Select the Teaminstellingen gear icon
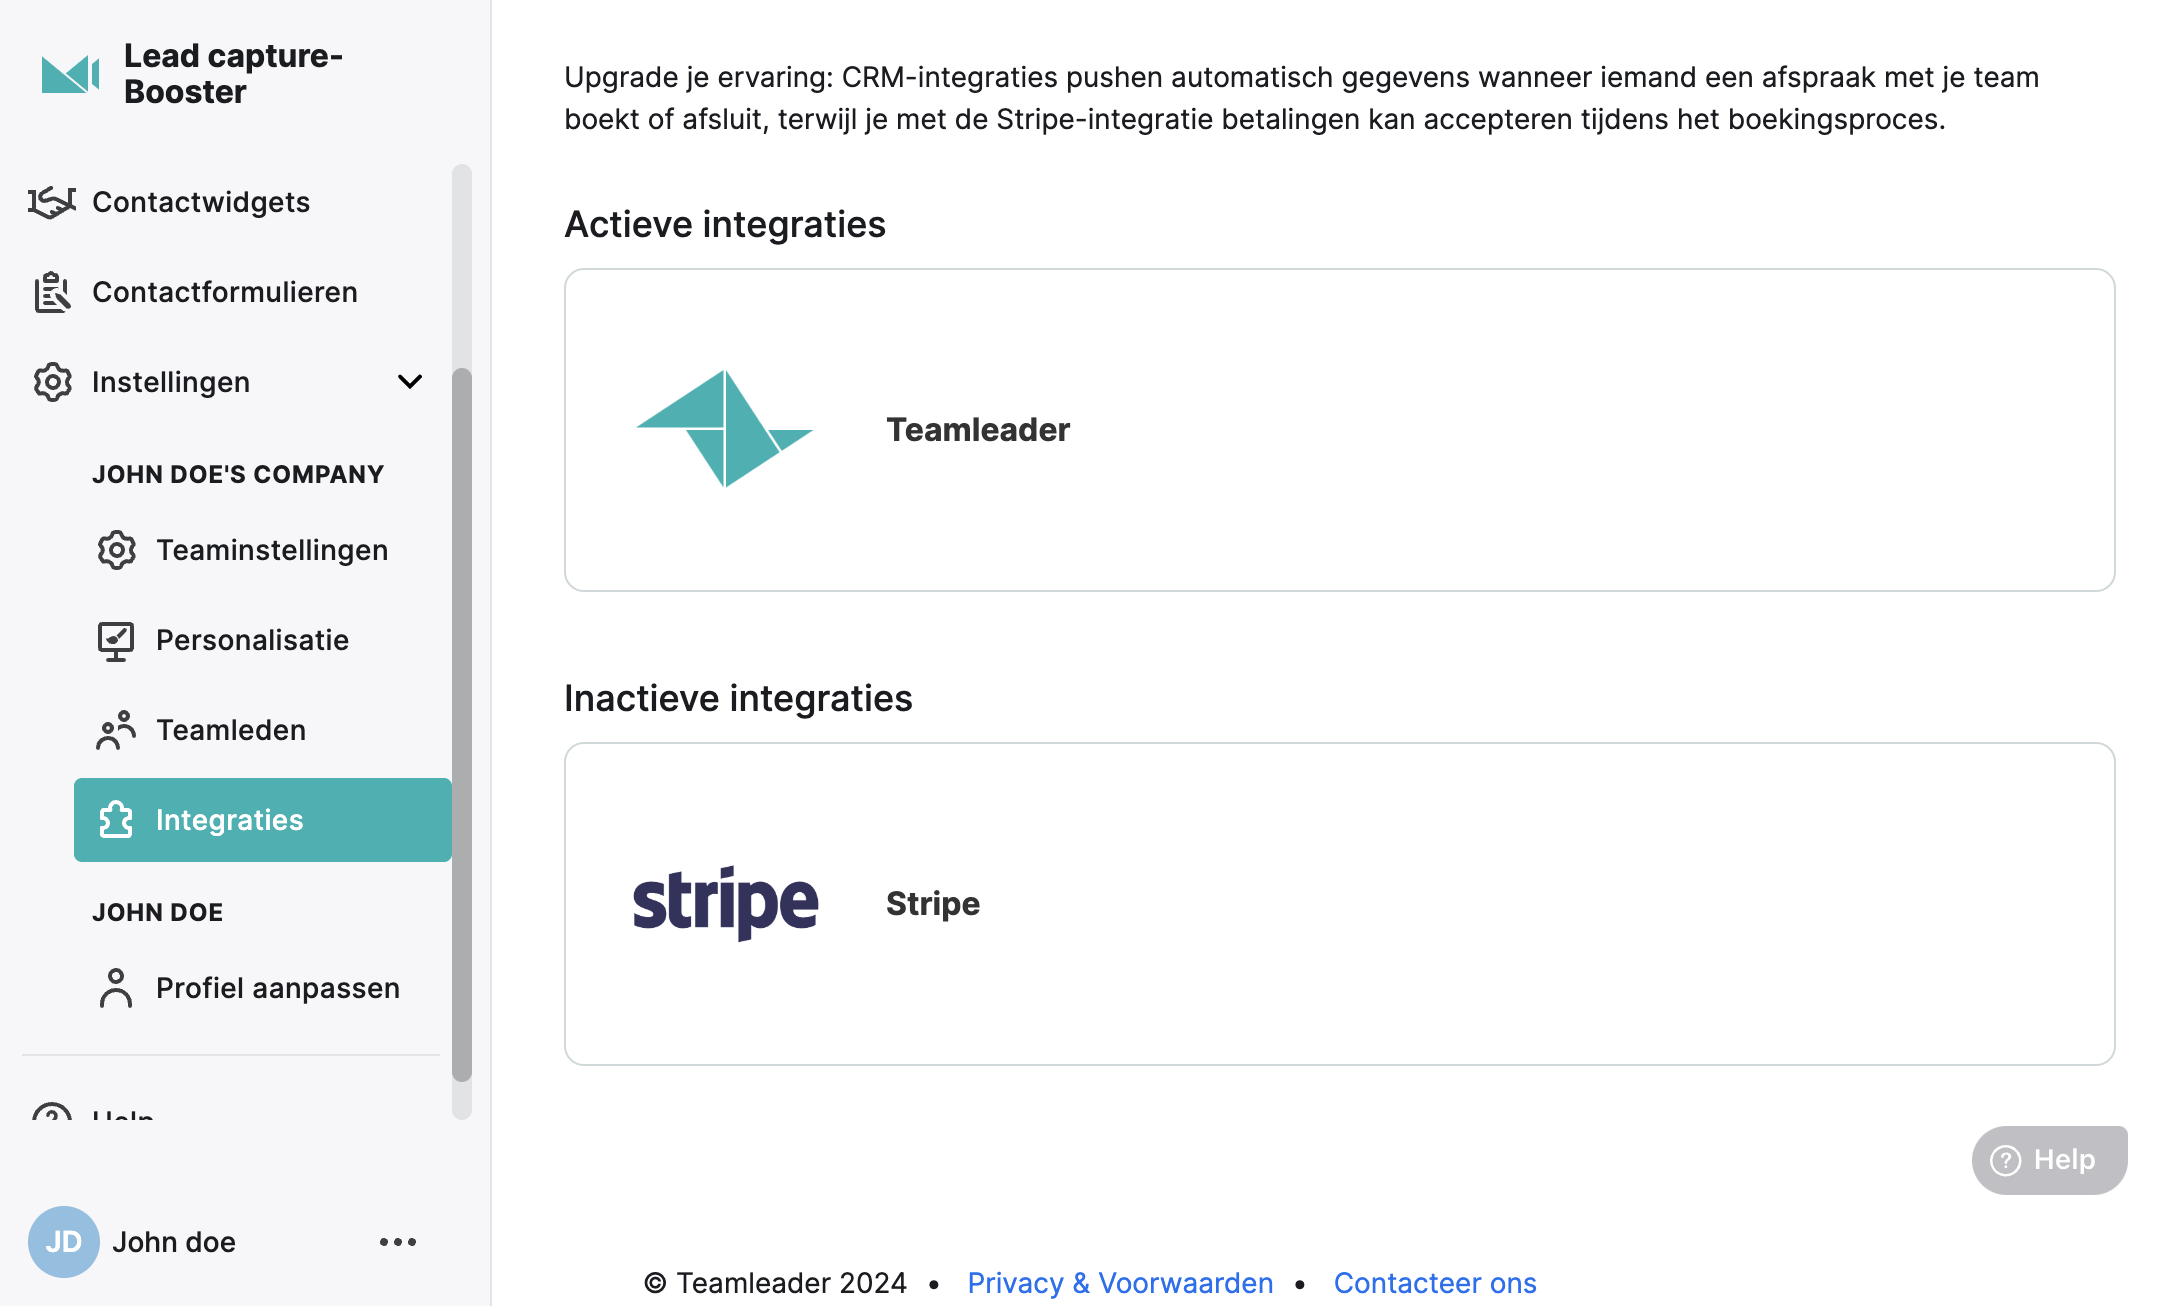Screen dimensions: 2164x1306 tap(116, 550)
